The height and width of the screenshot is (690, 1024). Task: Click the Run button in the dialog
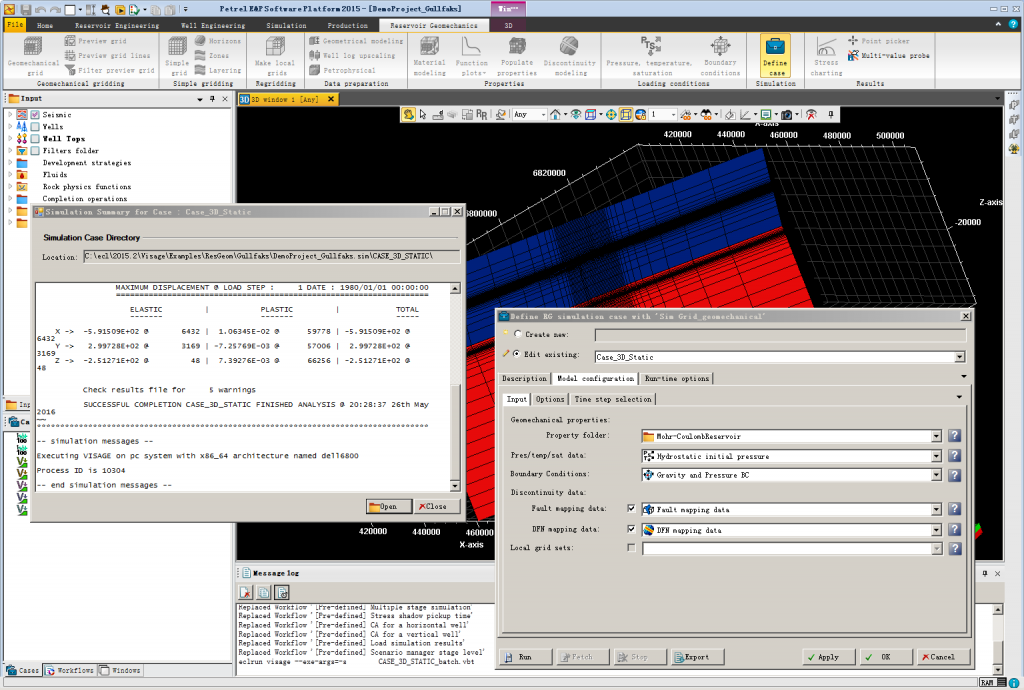pyautogui.click(x=526, y=657)
